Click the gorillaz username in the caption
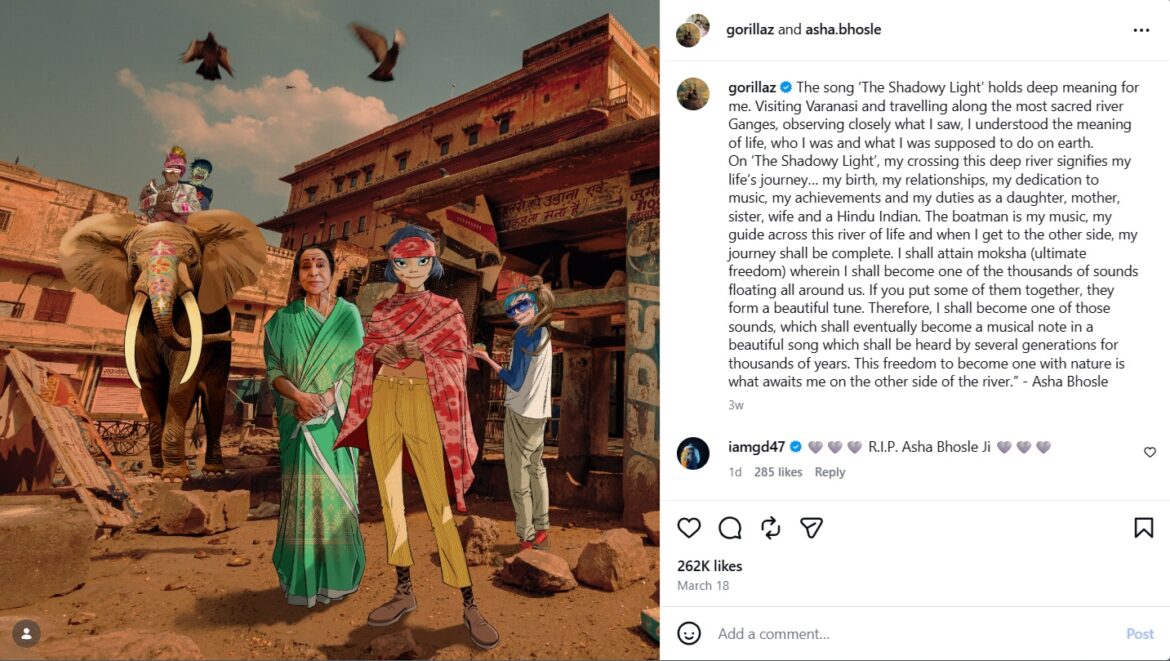The image size is (1170, 661). 751,87
